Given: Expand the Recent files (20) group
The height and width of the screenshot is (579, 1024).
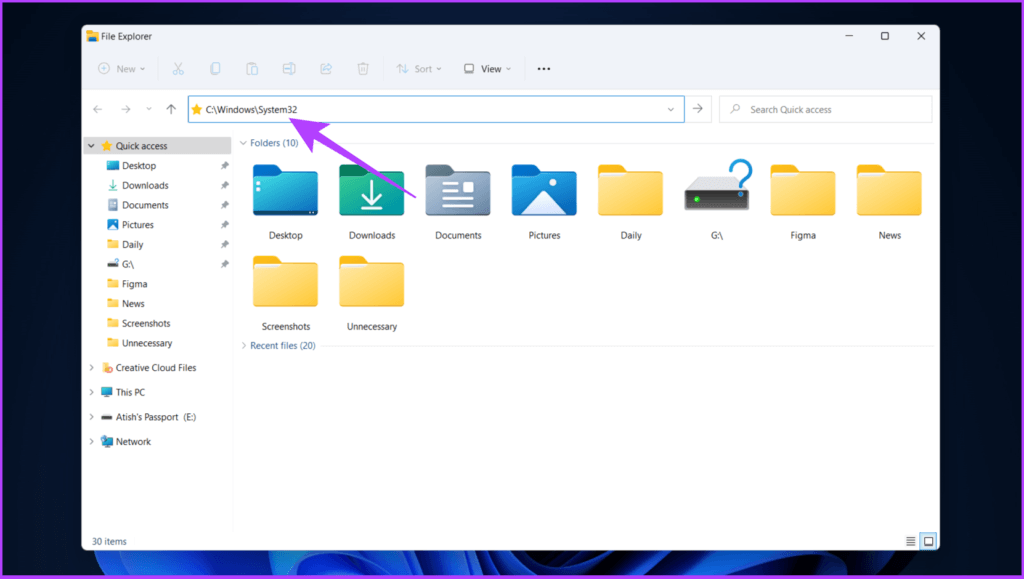Looking at the screenshot, I should pyautogui.click(x=244, y=346).
